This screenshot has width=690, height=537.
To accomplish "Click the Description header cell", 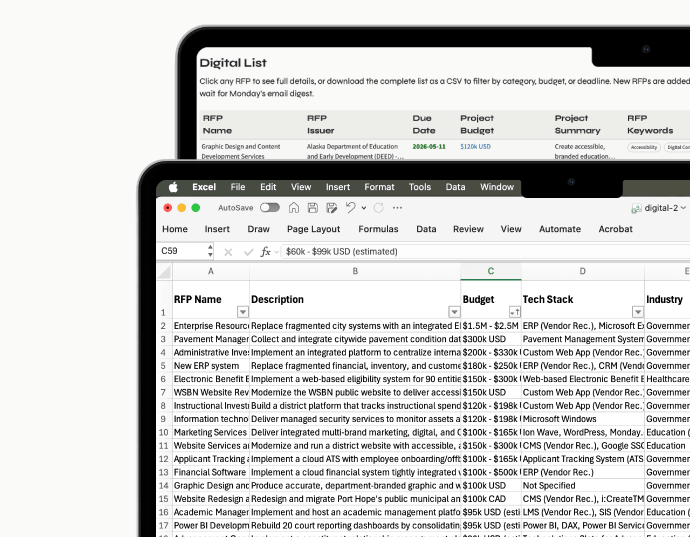I will click(355, 300).
